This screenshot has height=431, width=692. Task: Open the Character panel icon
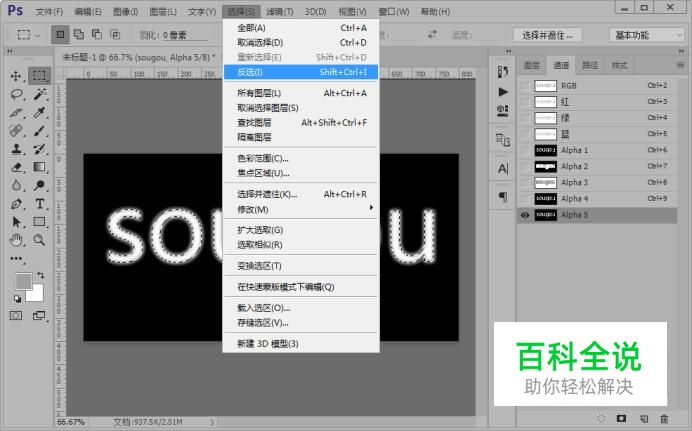pyautogui.click(x=503, y=169)
